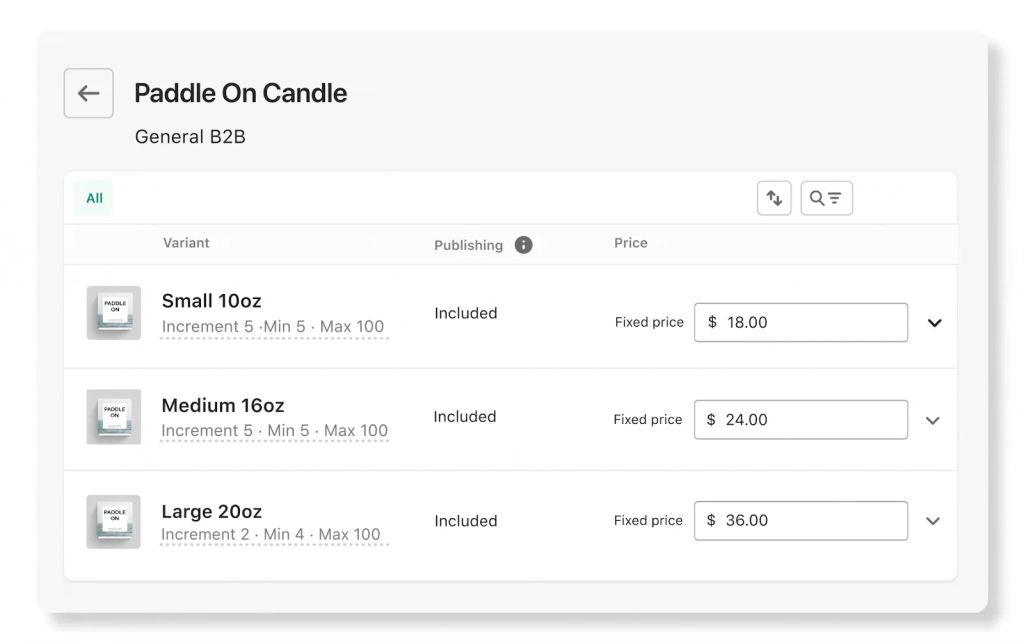The width and height of the screenshot is (1024, 643).
Task: Click the Price column header
Action: click(631, 242)
